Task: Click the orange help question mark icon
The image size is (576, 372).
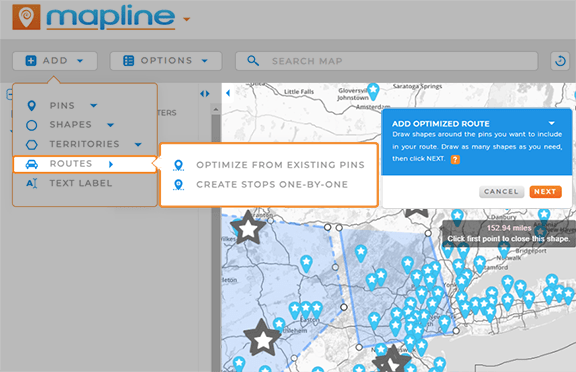Action: coord(455,159)
